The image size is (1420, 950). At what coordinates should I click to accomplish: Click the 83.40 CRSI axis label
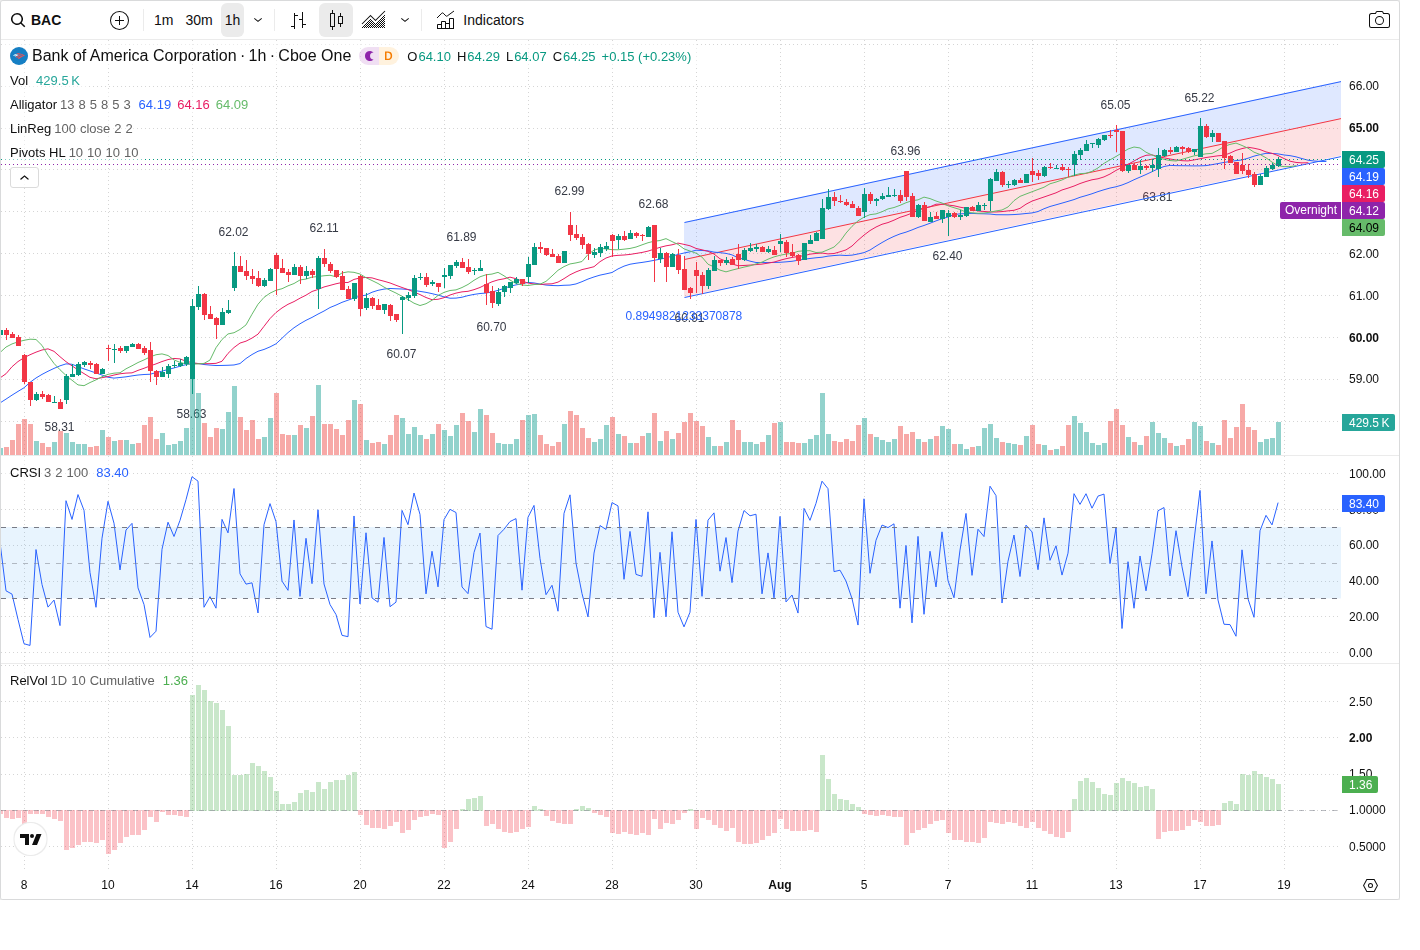1363,504
